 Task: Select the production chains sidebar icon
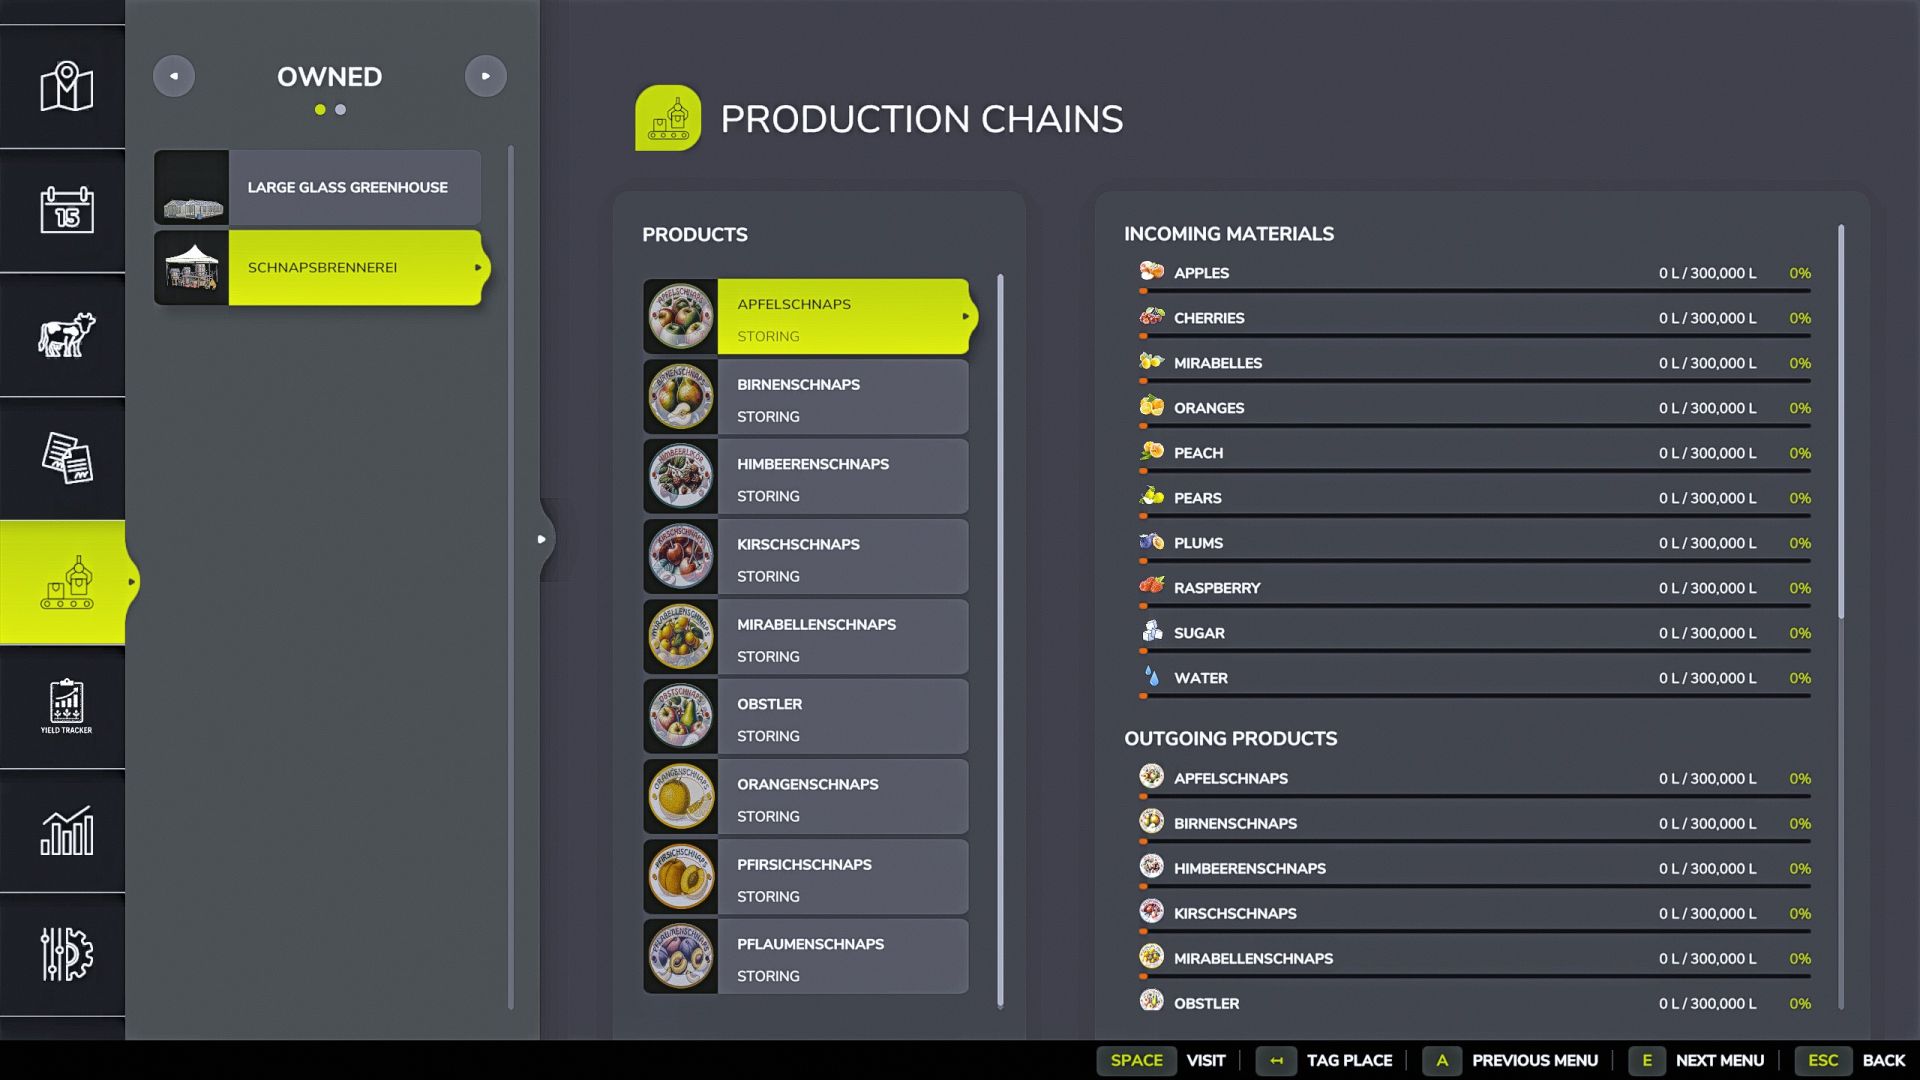pyautogui.click(x=66, y=582)
